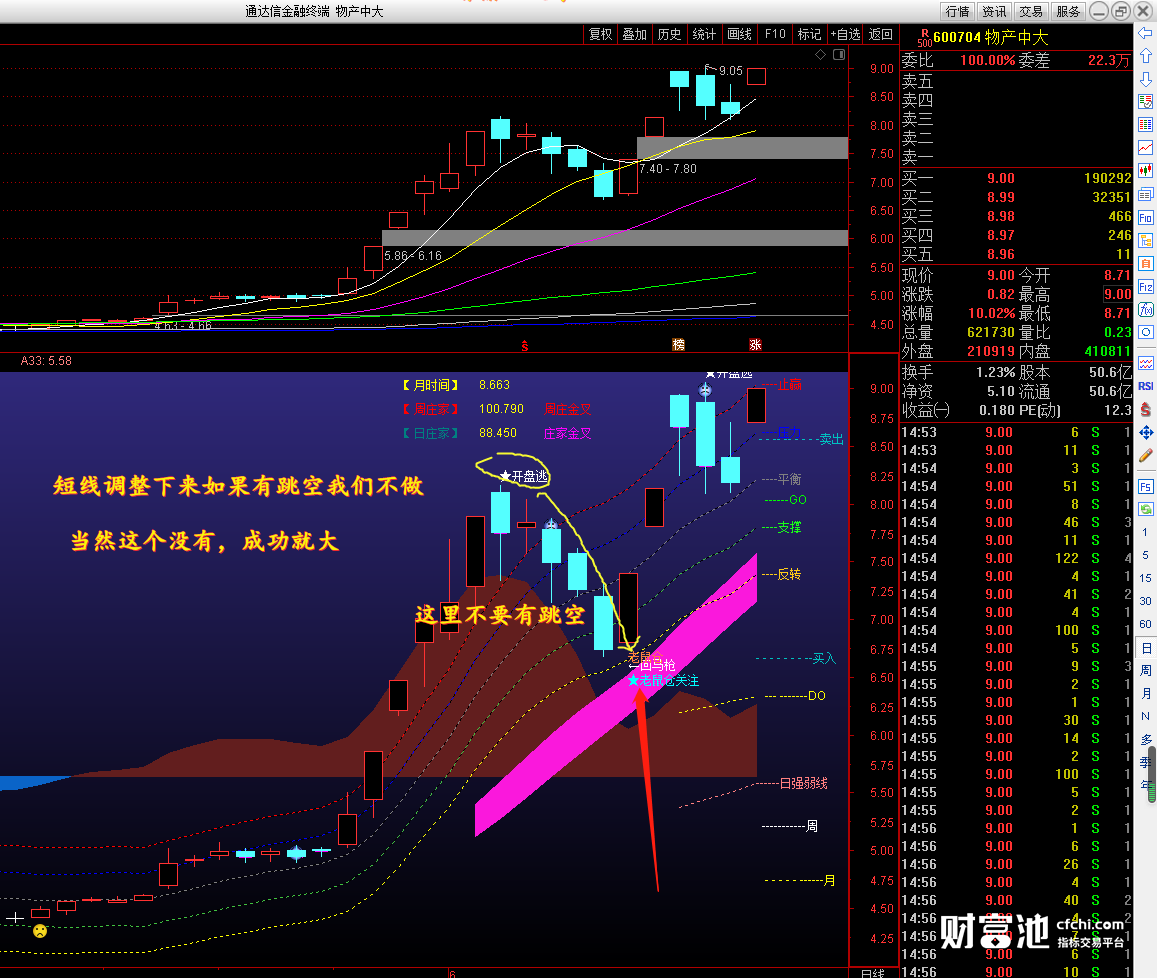
Task: Click the up arrow icon in right sidebar
Action: click(1145, 56)
